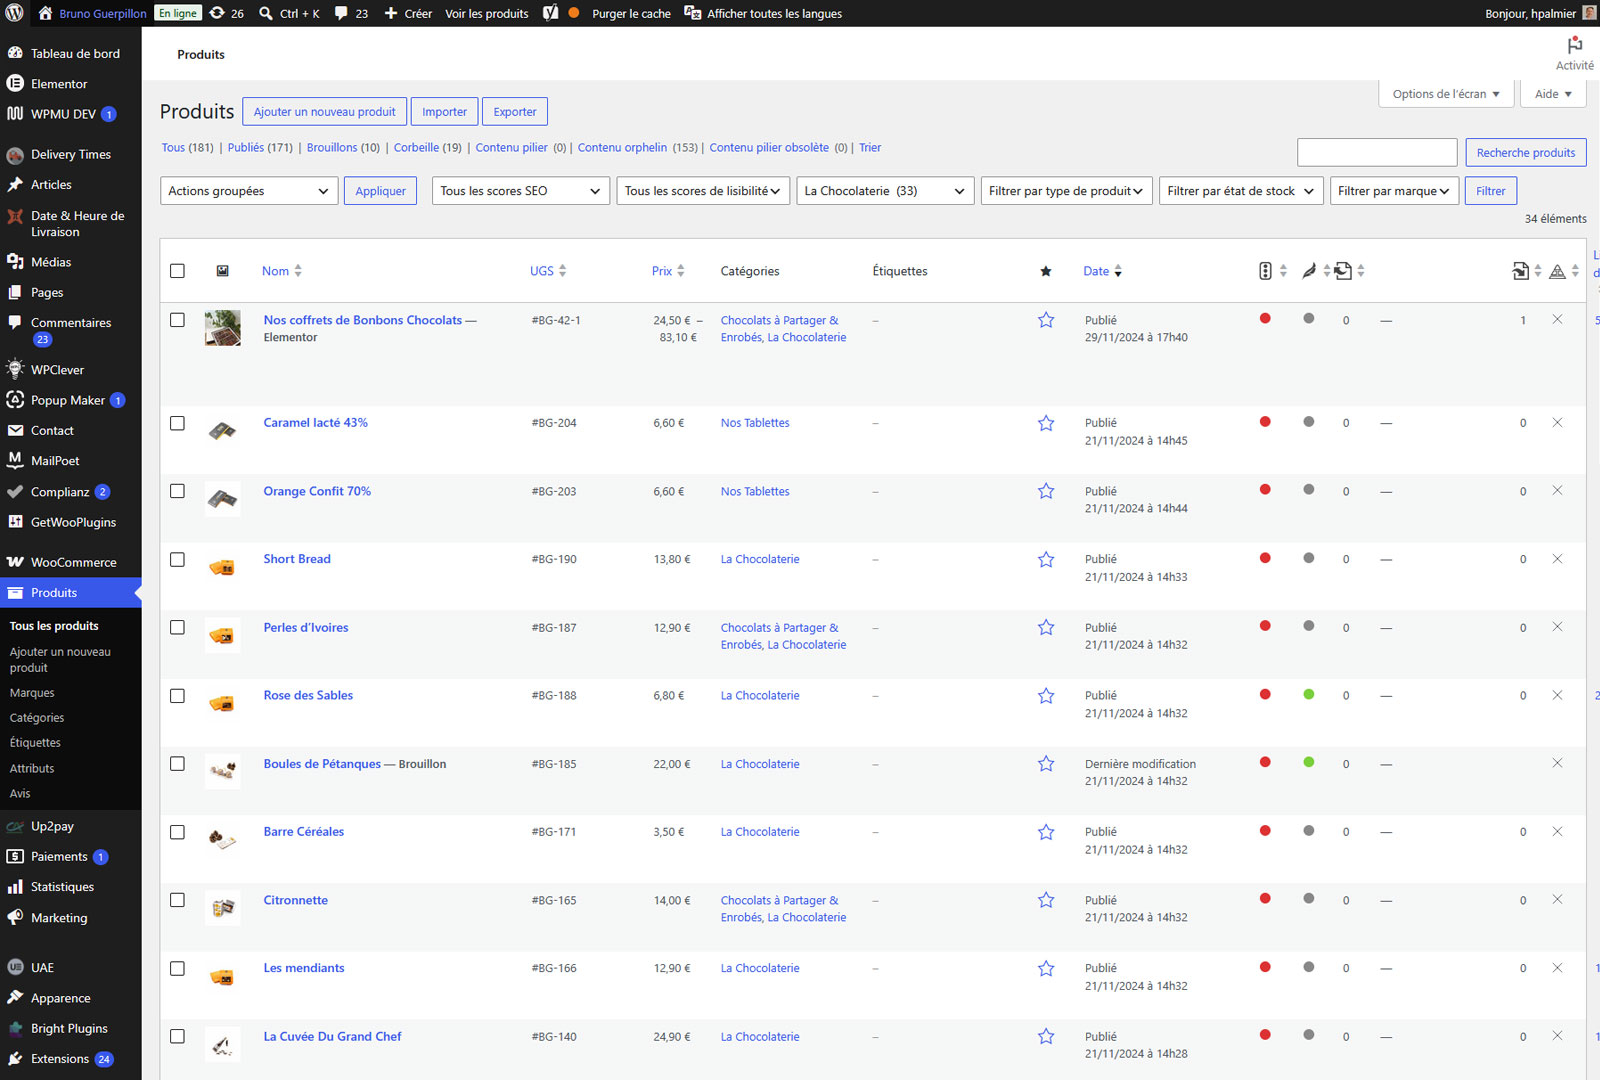Show the Publiés (171) products filter

coord(260,148)
